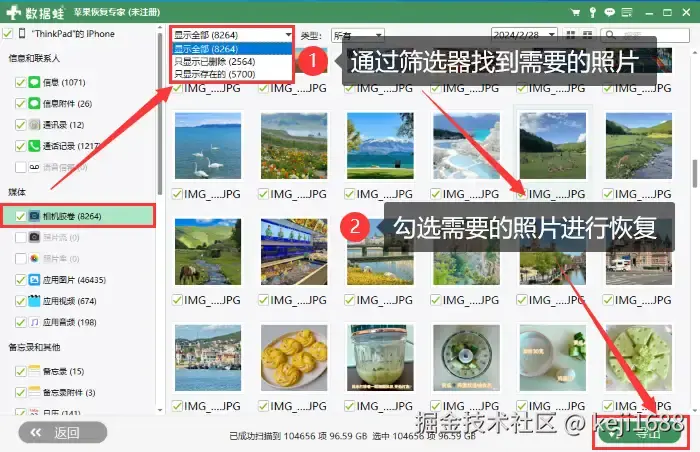This screenshot has width=700, height=452.
Task: Click the iPhone device icon
Action: [x=22, y=33]
